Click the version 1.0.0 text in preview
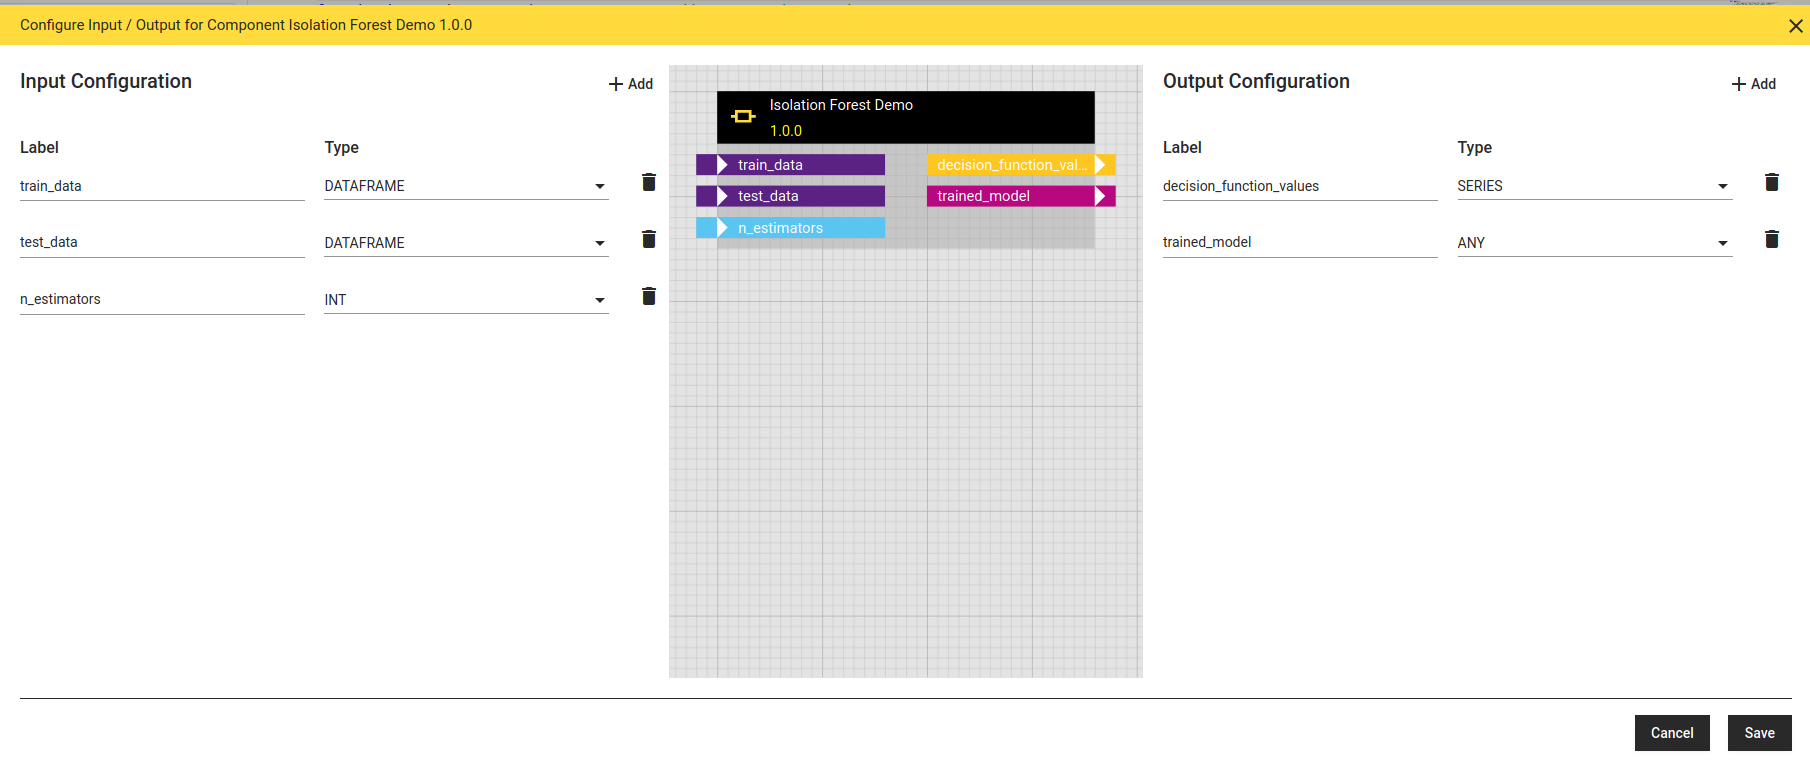1810x764 pixels. [786, 131]
